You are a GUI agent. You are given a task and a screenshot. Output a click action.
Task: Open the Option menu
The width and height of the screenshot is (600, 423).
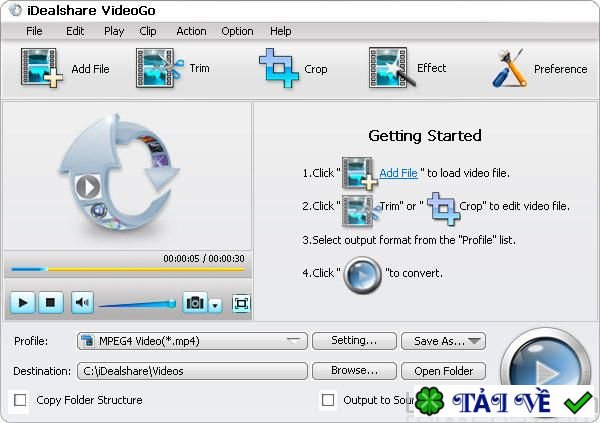click(237, 31)
